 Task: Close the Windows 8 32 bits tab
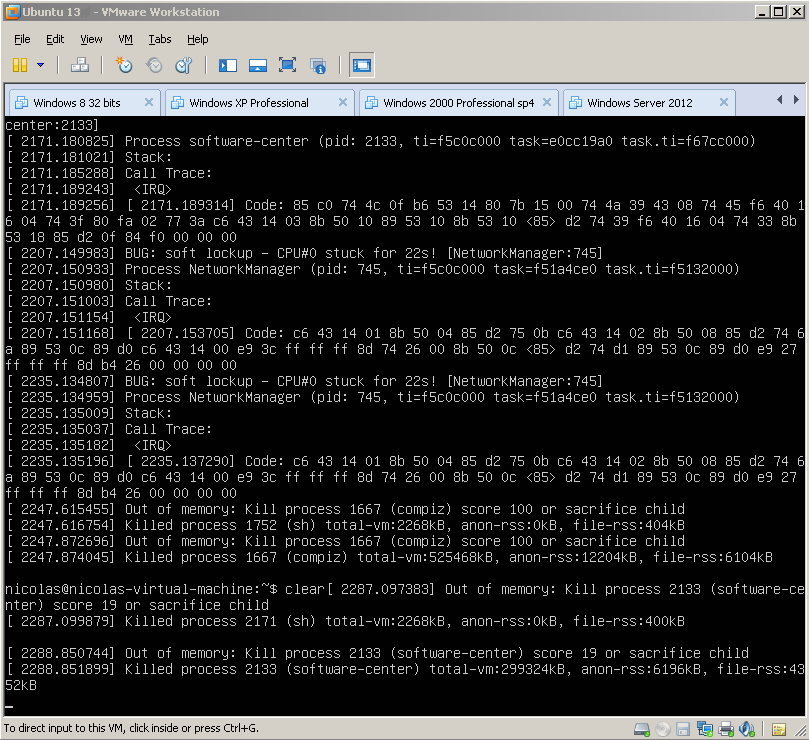[149, 102]
